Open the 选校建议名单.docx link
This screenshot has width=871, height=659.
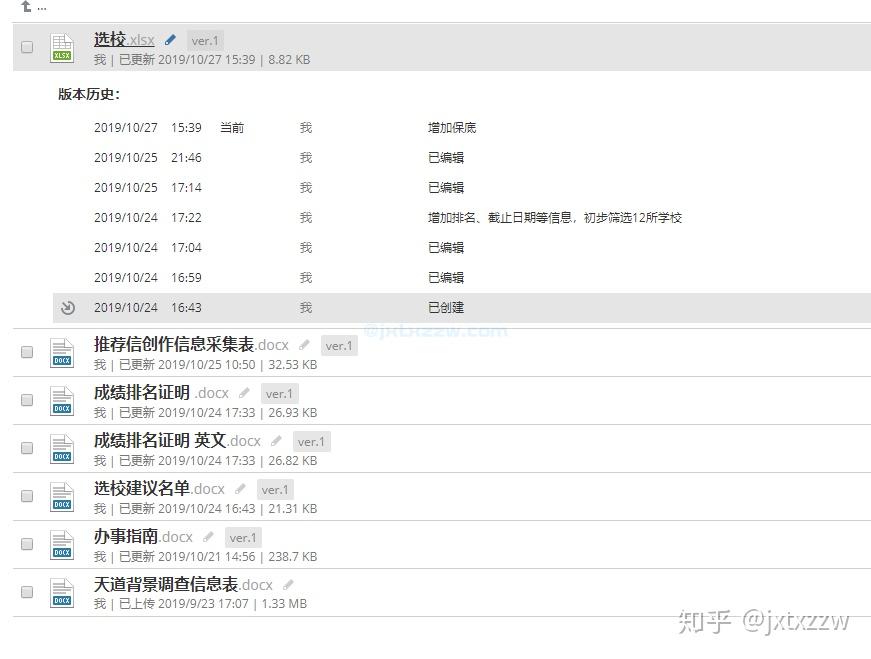click(159, 488)
